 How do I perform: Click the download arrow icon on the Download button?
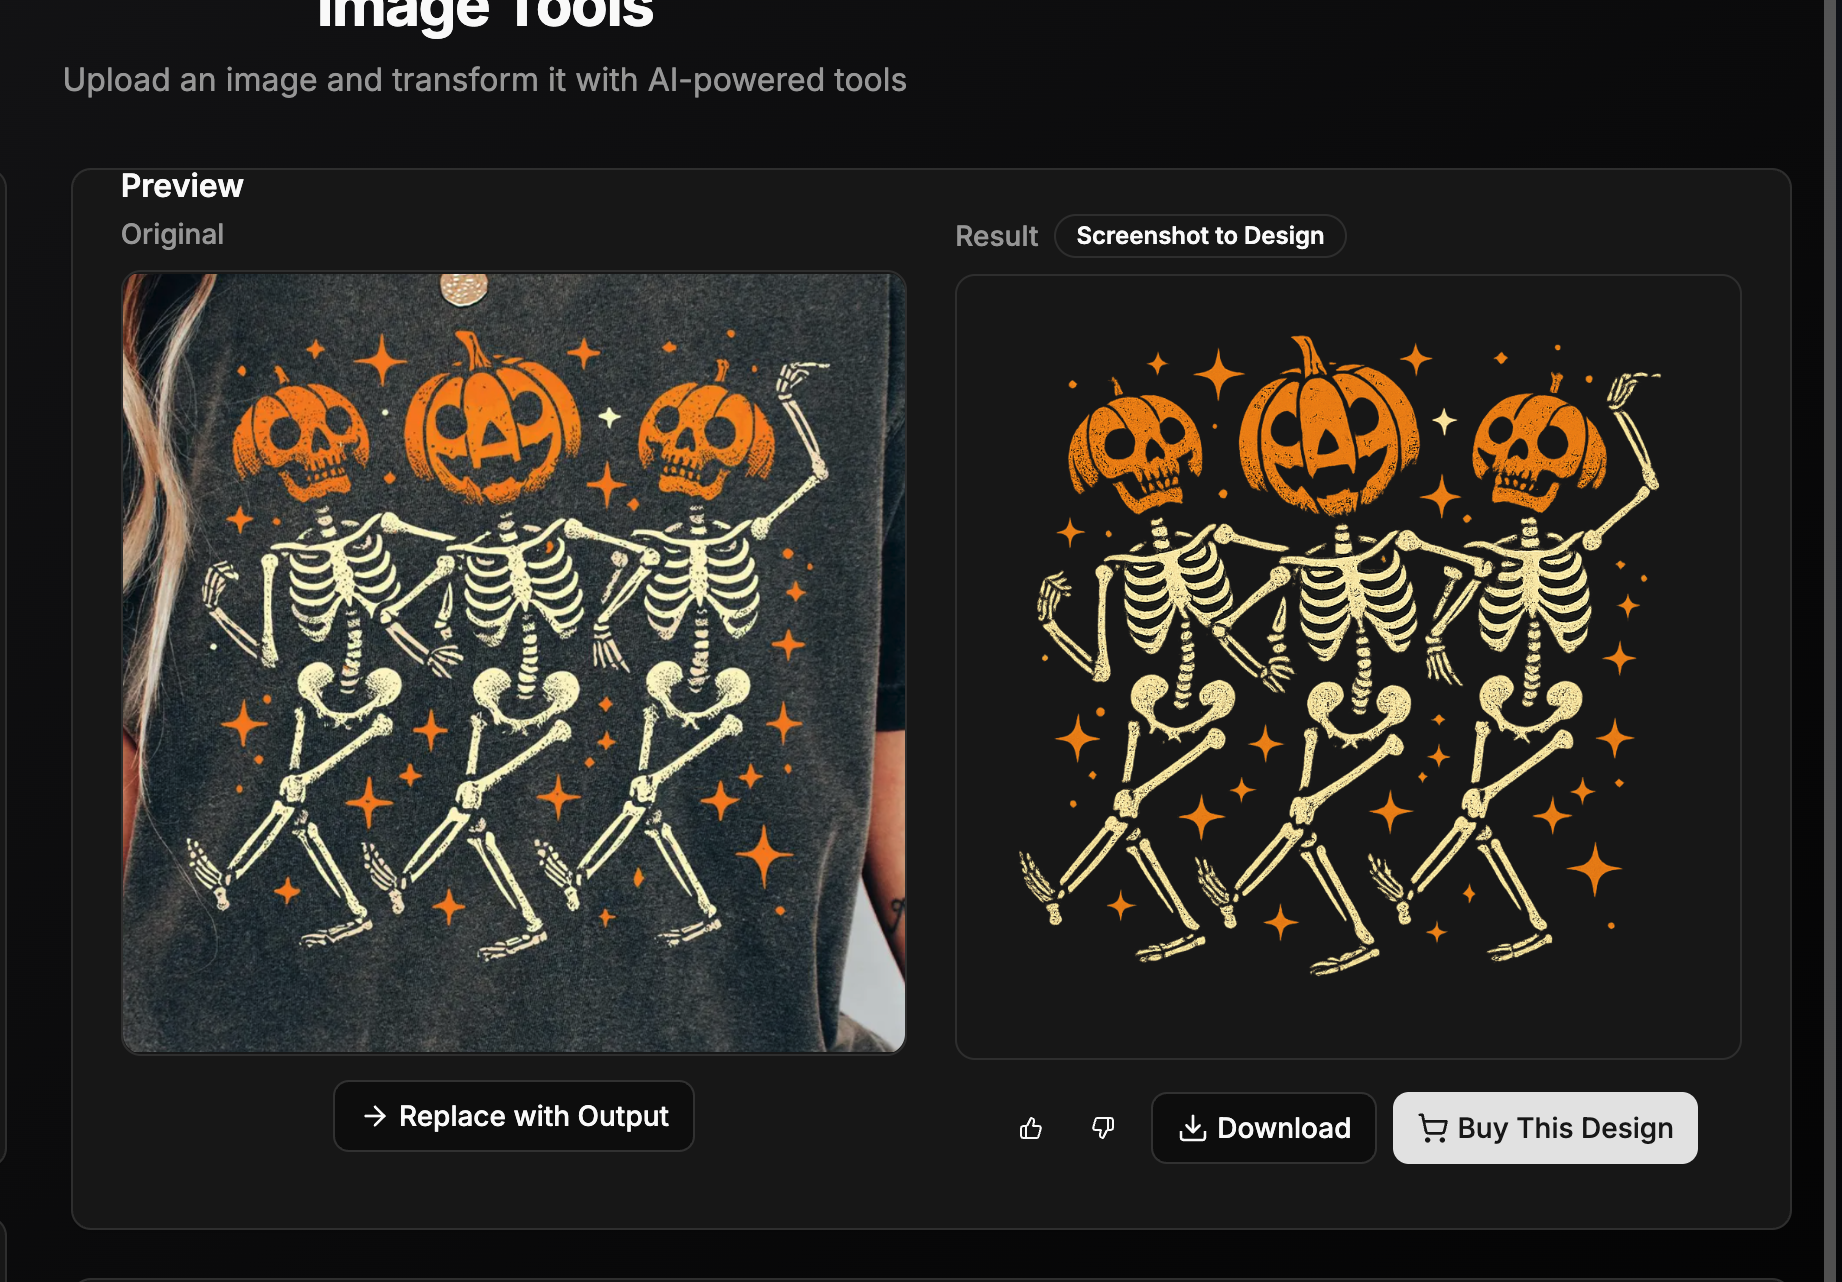point(1192,1128)
